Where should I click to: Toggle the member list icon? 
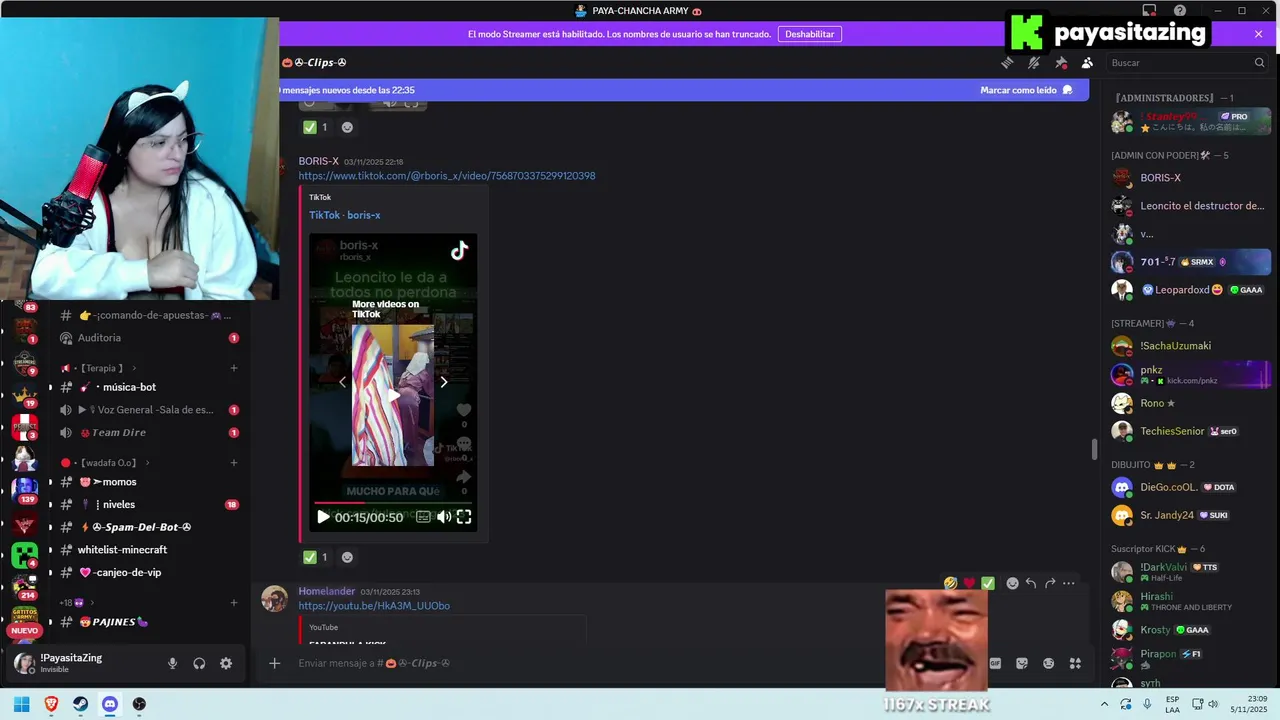click(x=1088, y=63)
